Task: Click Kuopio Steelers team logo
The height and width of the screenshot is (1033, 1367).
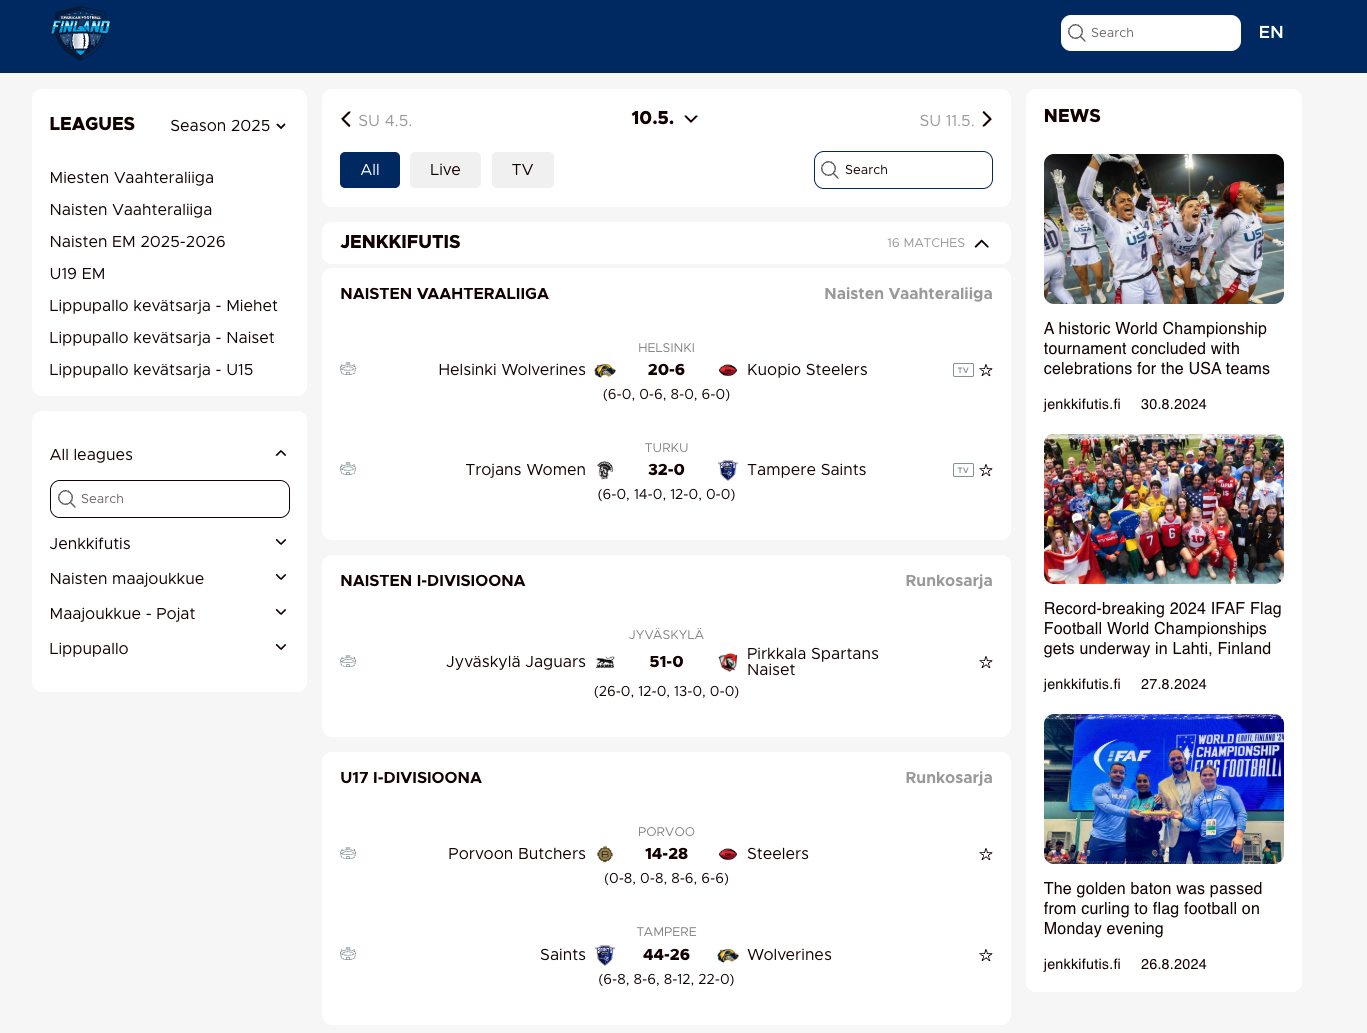Action: (x=728, y=370)
